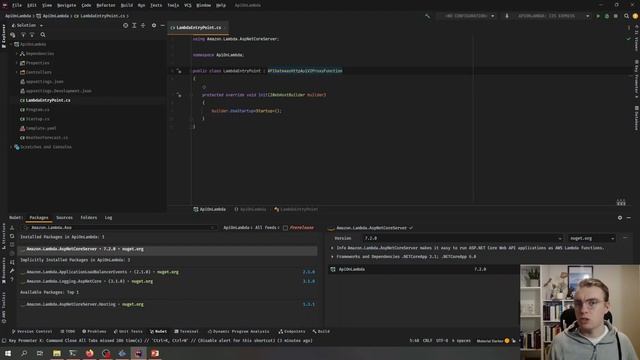Open the File menu
The image size is (640, 360).
tap(17, 5)
